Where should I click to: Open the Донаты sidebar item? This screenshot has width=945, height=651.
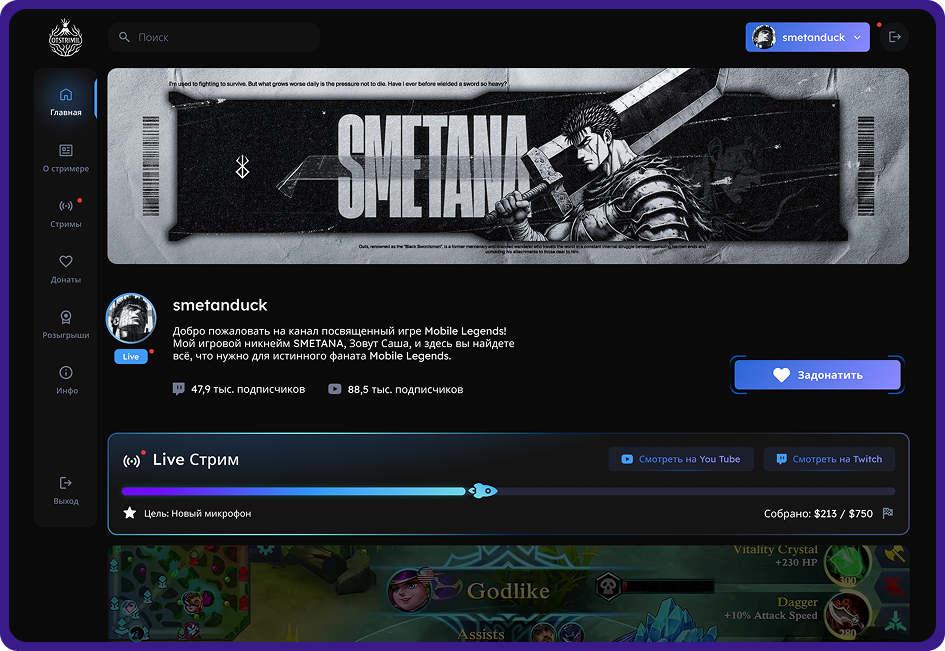click(x=66, y=268)
